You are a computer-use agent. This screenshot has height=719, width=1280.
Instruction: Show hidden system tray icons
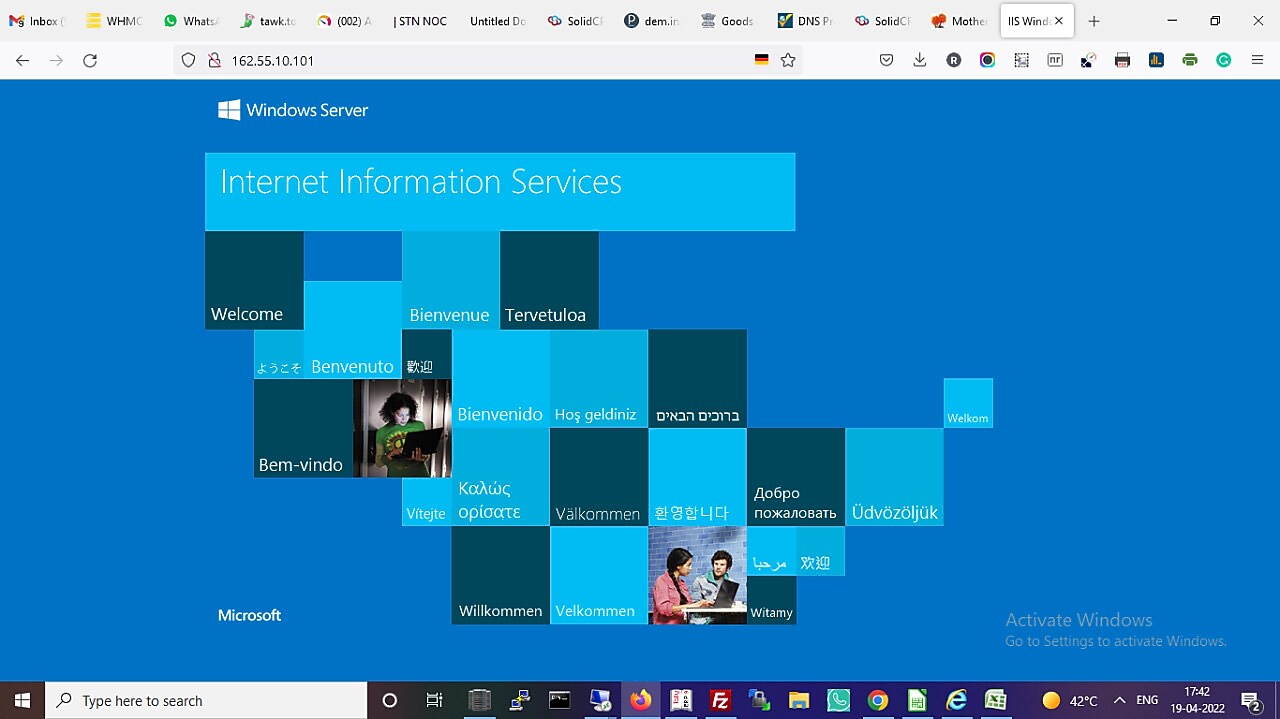(1119, 700)
